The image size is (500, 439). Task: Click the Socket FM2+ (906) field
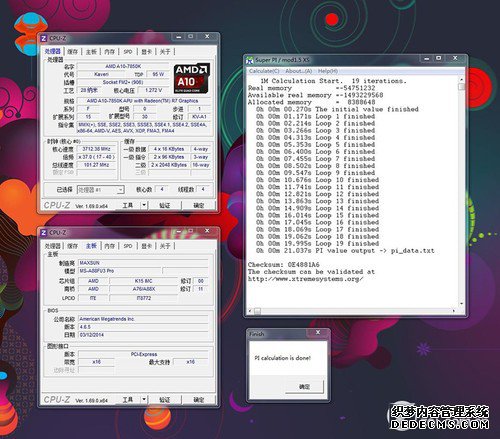(123, 82)
